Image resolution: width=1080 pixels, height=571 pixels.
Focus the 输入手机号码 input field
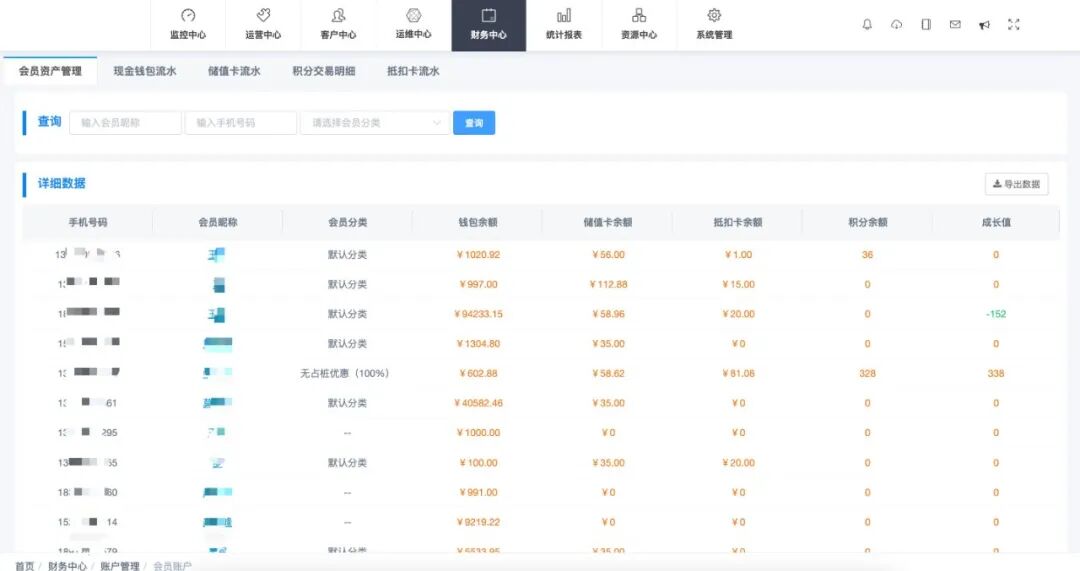[240, 123]
